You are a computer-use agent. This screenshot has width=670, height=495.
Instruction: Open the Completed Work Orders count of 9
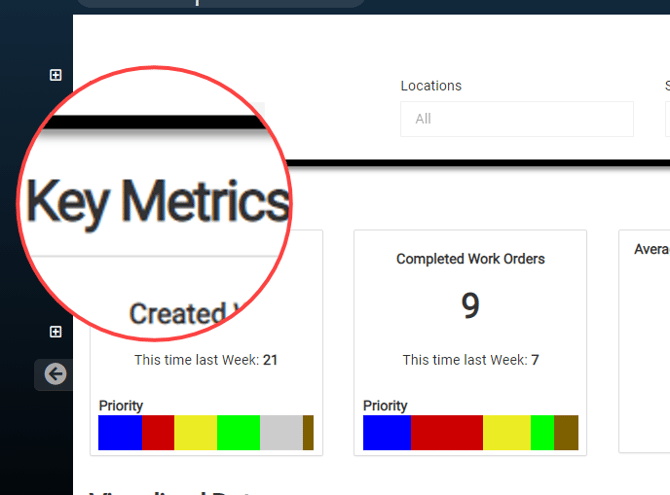pyautogui.click(x=470, y=306)
